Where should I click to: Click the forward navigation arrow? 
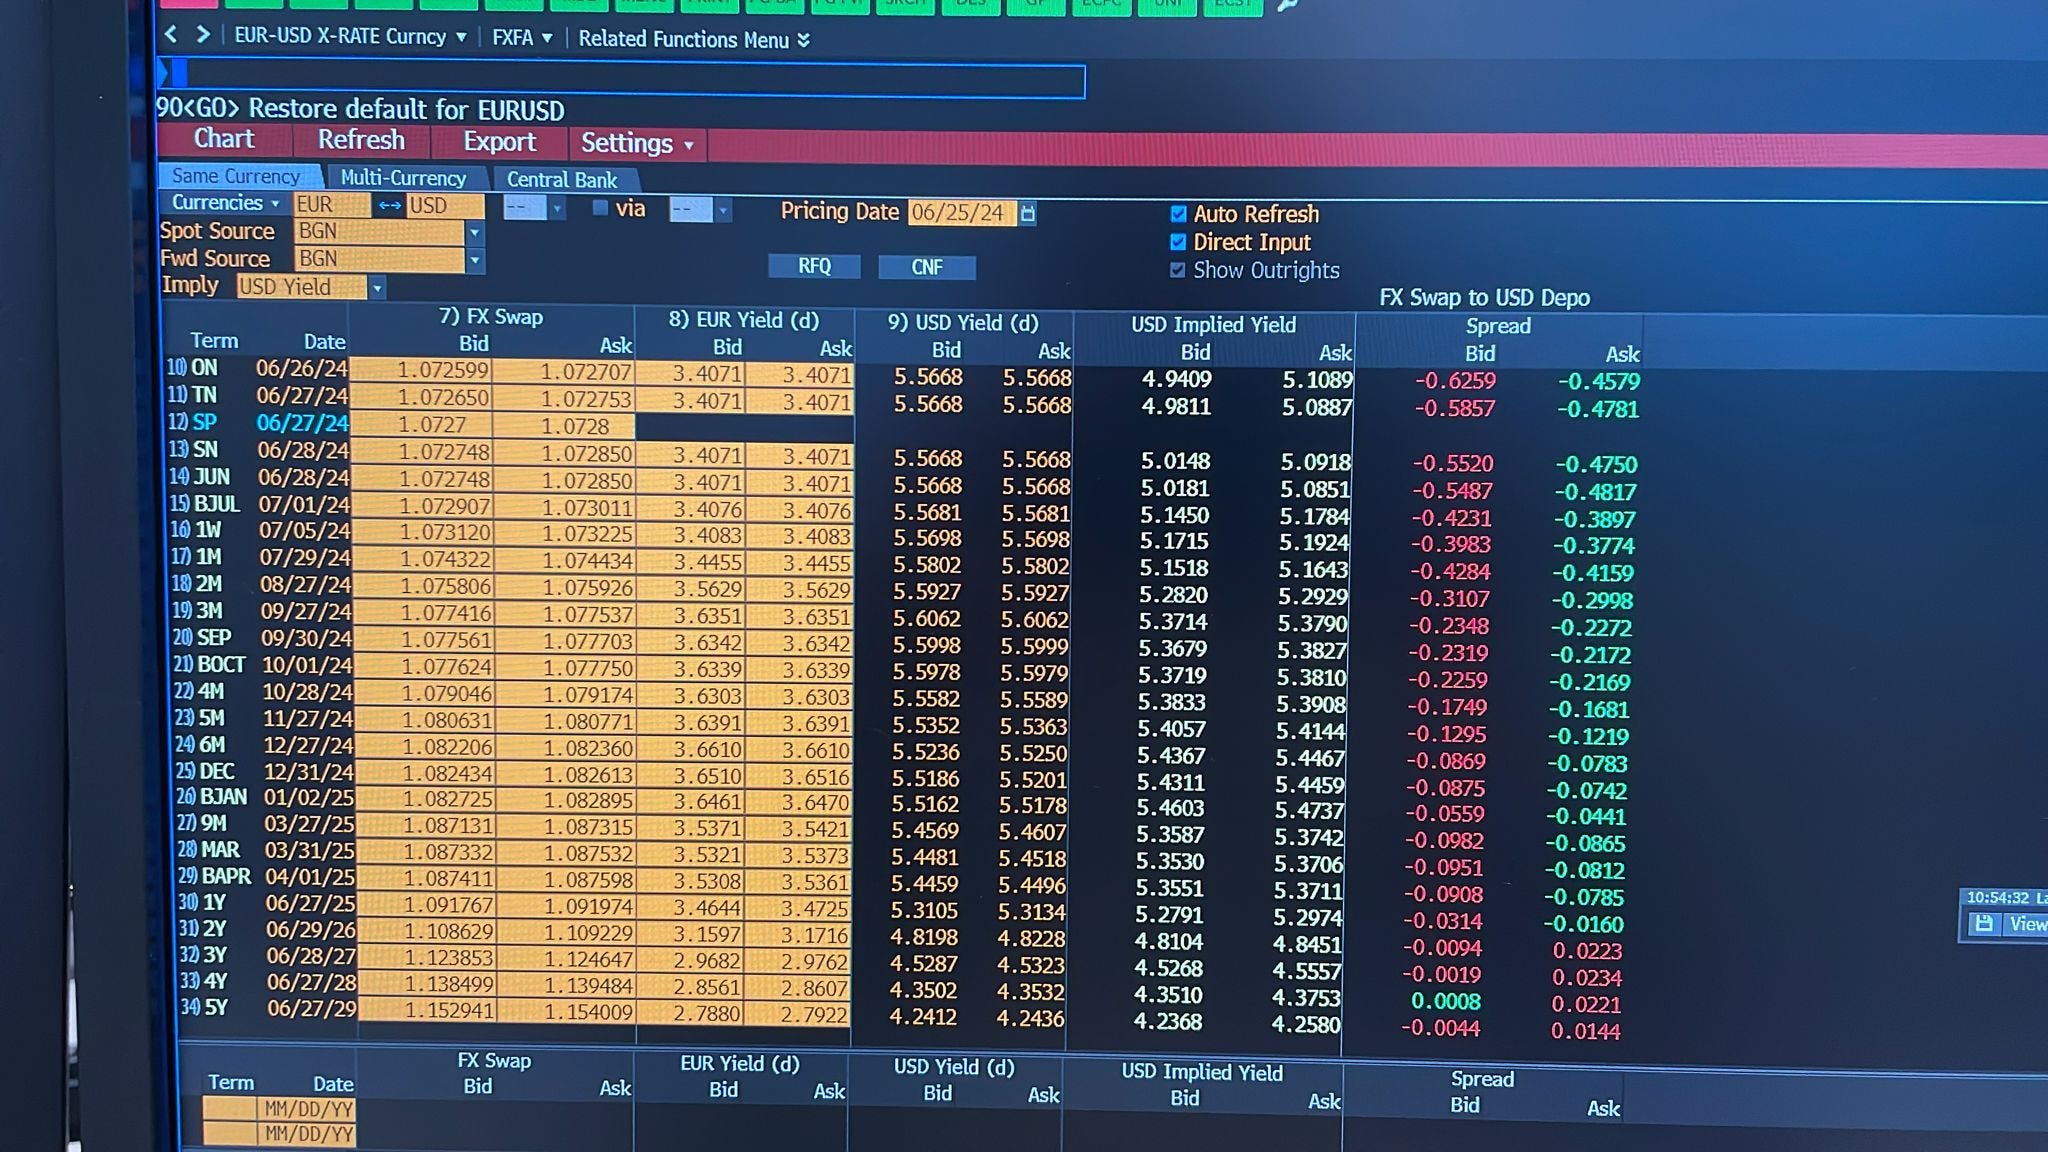204,35
